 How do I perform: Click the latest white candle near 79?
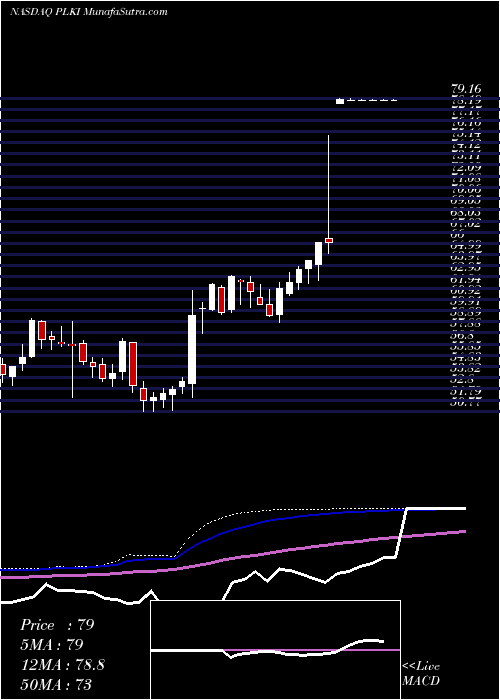pos(340,101)
